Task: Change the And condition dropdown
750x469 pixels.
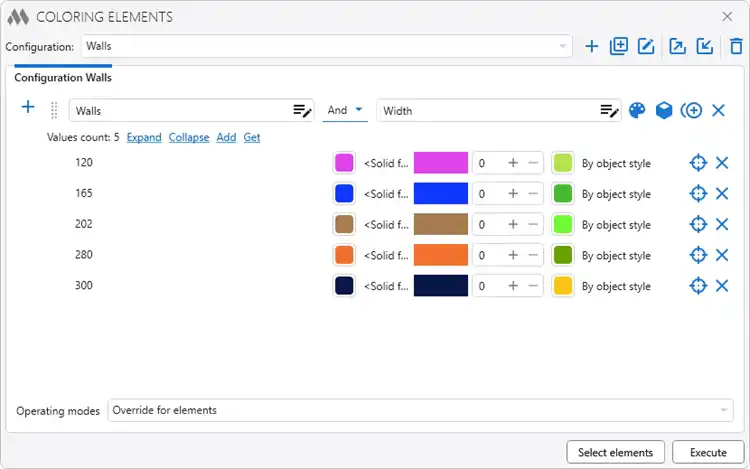Action: pyautogui.click(x=345, y=110)
